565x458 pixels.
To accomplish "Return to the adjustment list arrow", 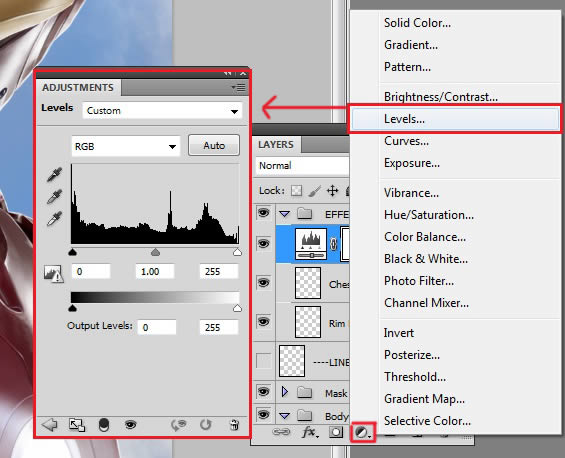I will 49,424.
